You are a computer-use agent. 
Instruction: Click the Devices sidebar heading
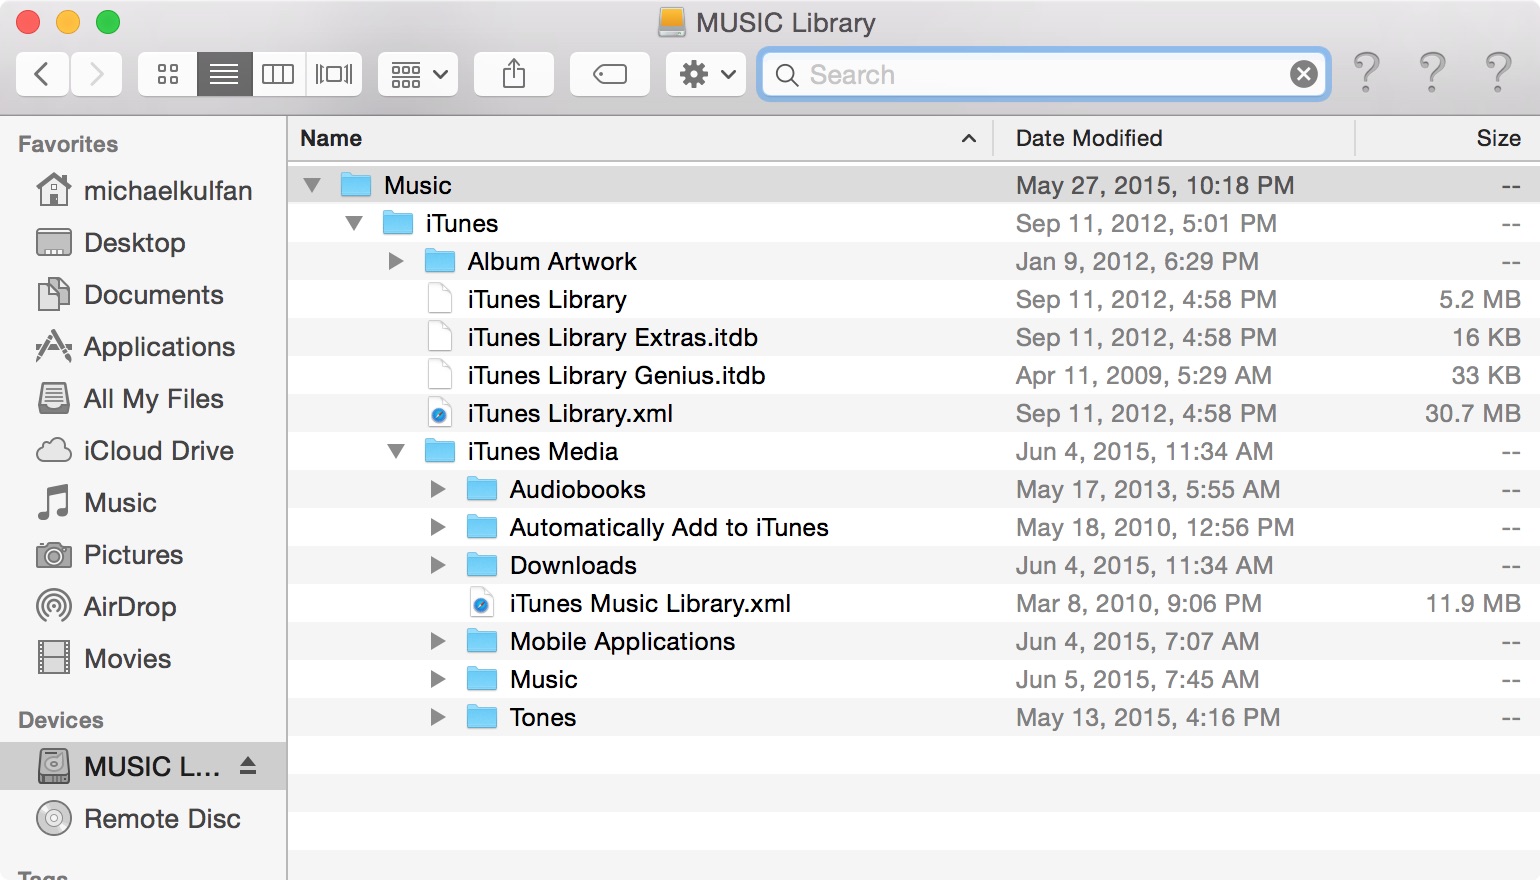point(61,720)
